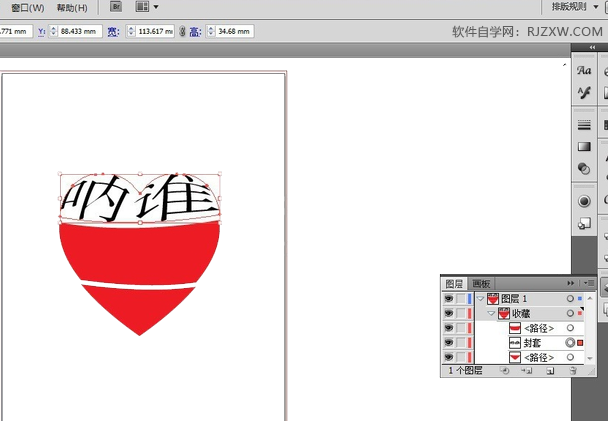The height and width of the screenshot is (421, 608).
Task: Click target circle for 图层 1
Action: click(x=570, y=298)
